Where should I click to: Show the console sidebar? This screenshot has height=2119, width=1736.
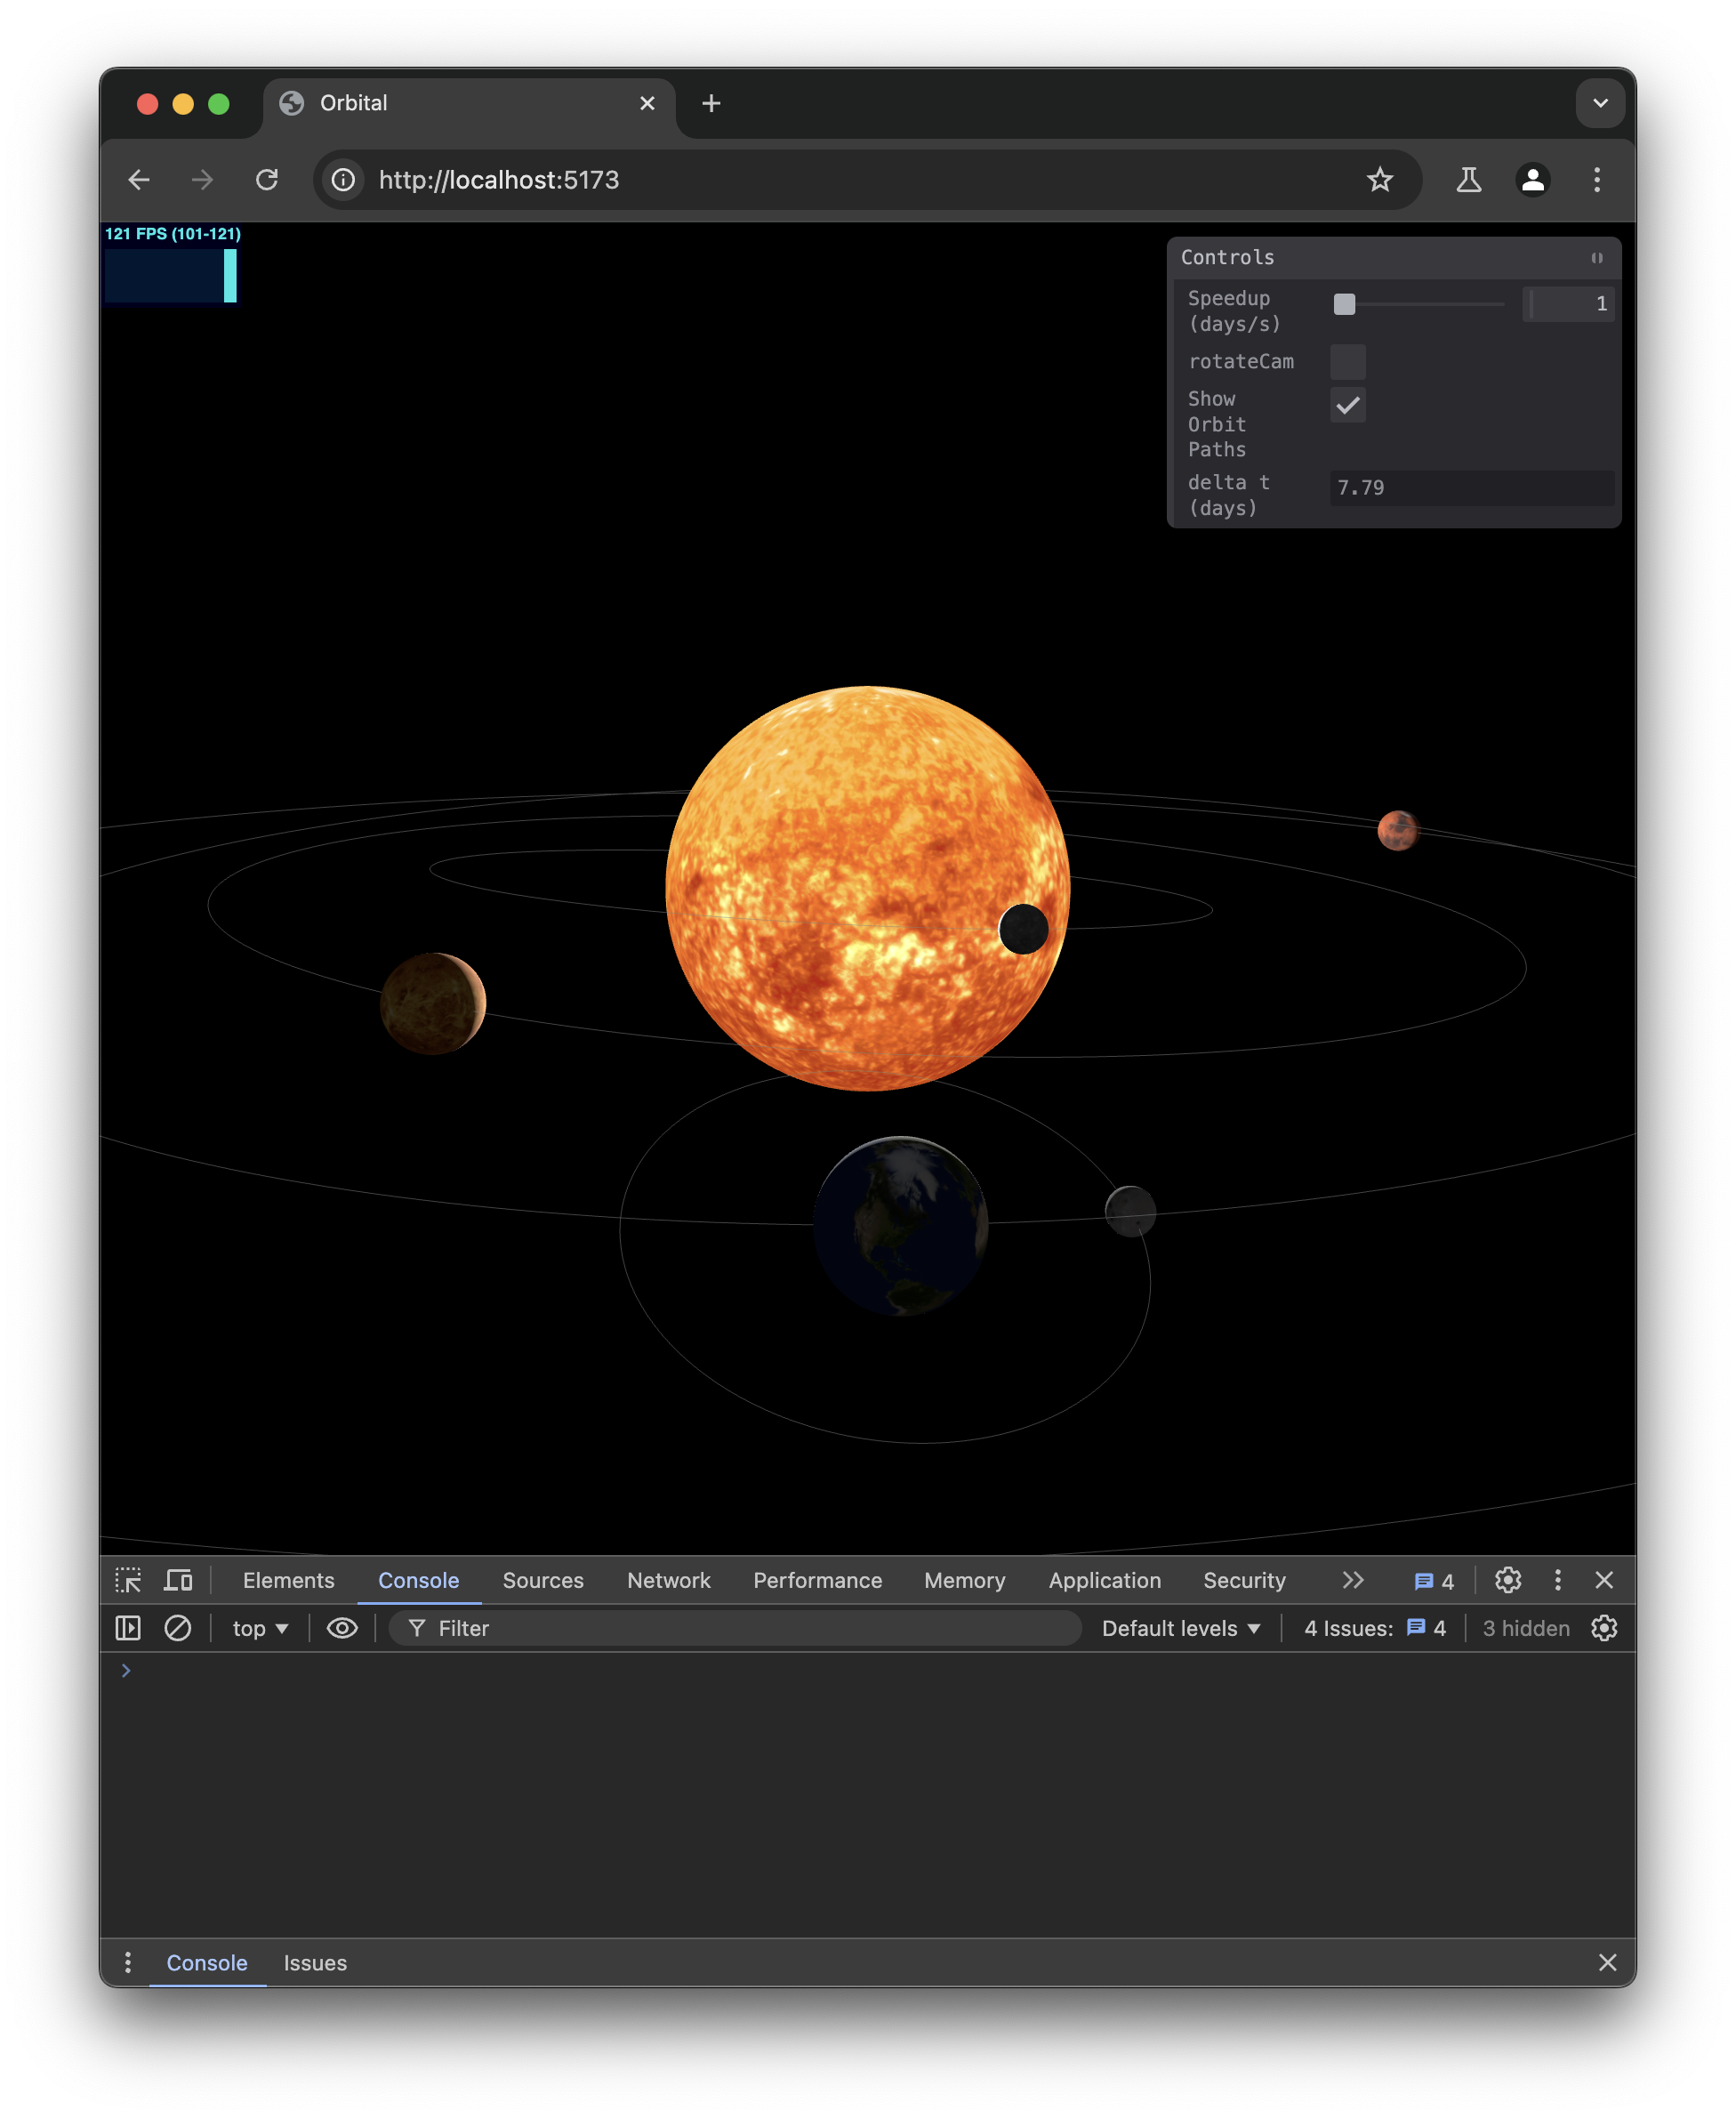point(128,1628)
